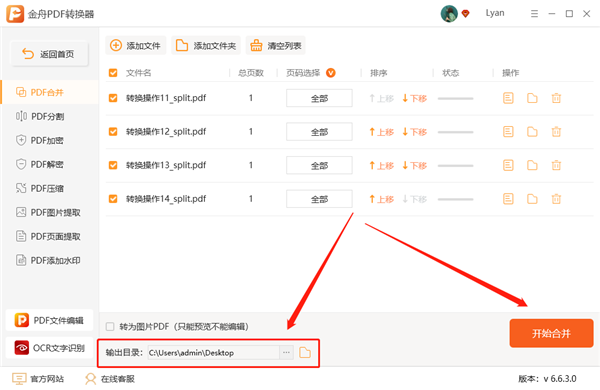Viewport: 600px width, 390px height.
Task: Open the hamburger menu in title bar
Action: tap(535, 14)
